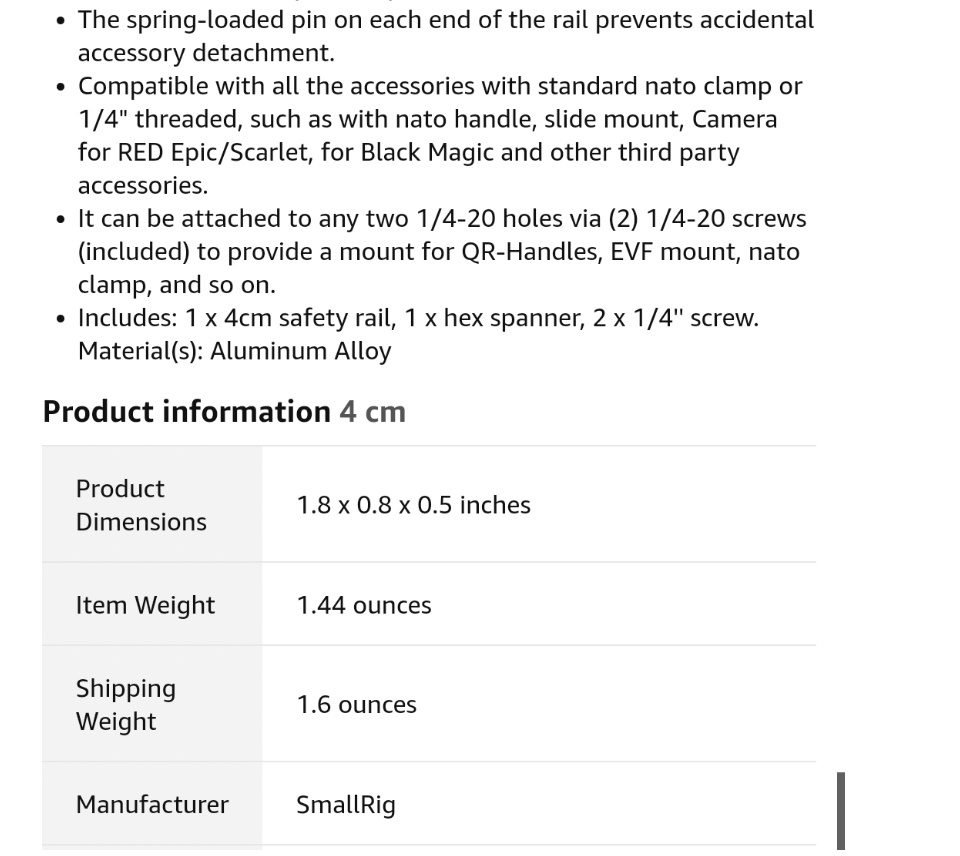Select the 'Manufacturer' row label
This screenshot has width=960, height=856.
pyautogui.click(x=152, y=804)
